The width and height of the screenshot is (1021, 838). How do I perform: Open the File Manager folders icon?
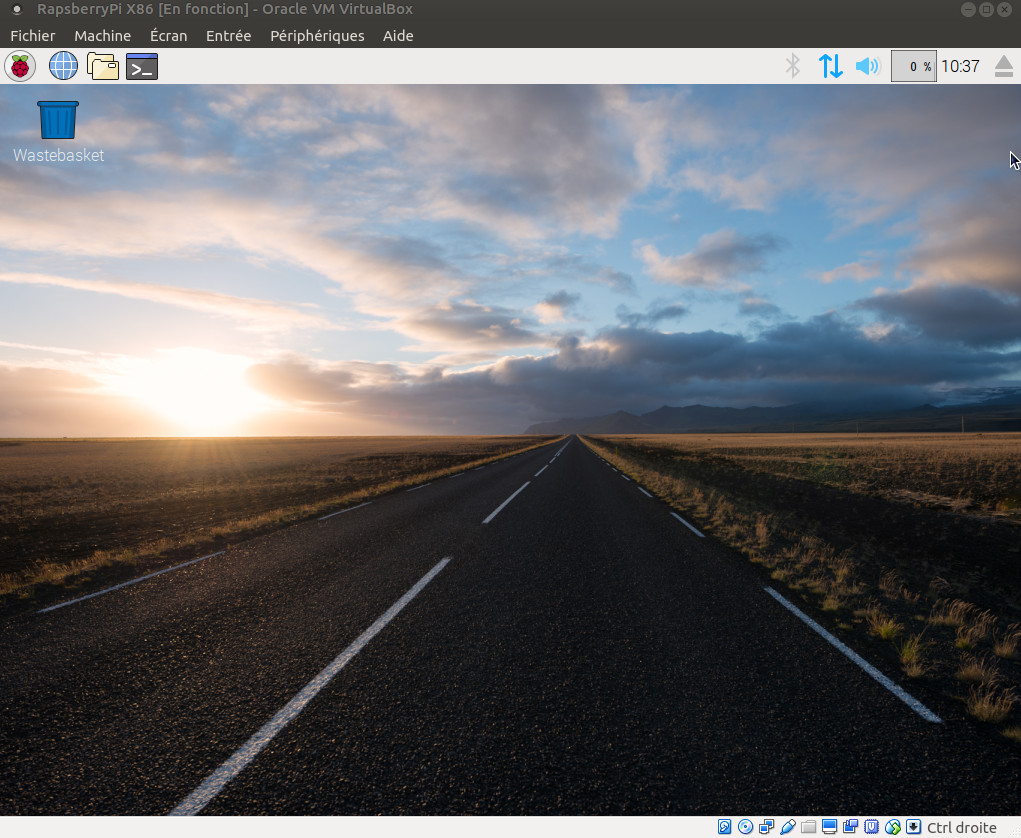tap(103, 67)
